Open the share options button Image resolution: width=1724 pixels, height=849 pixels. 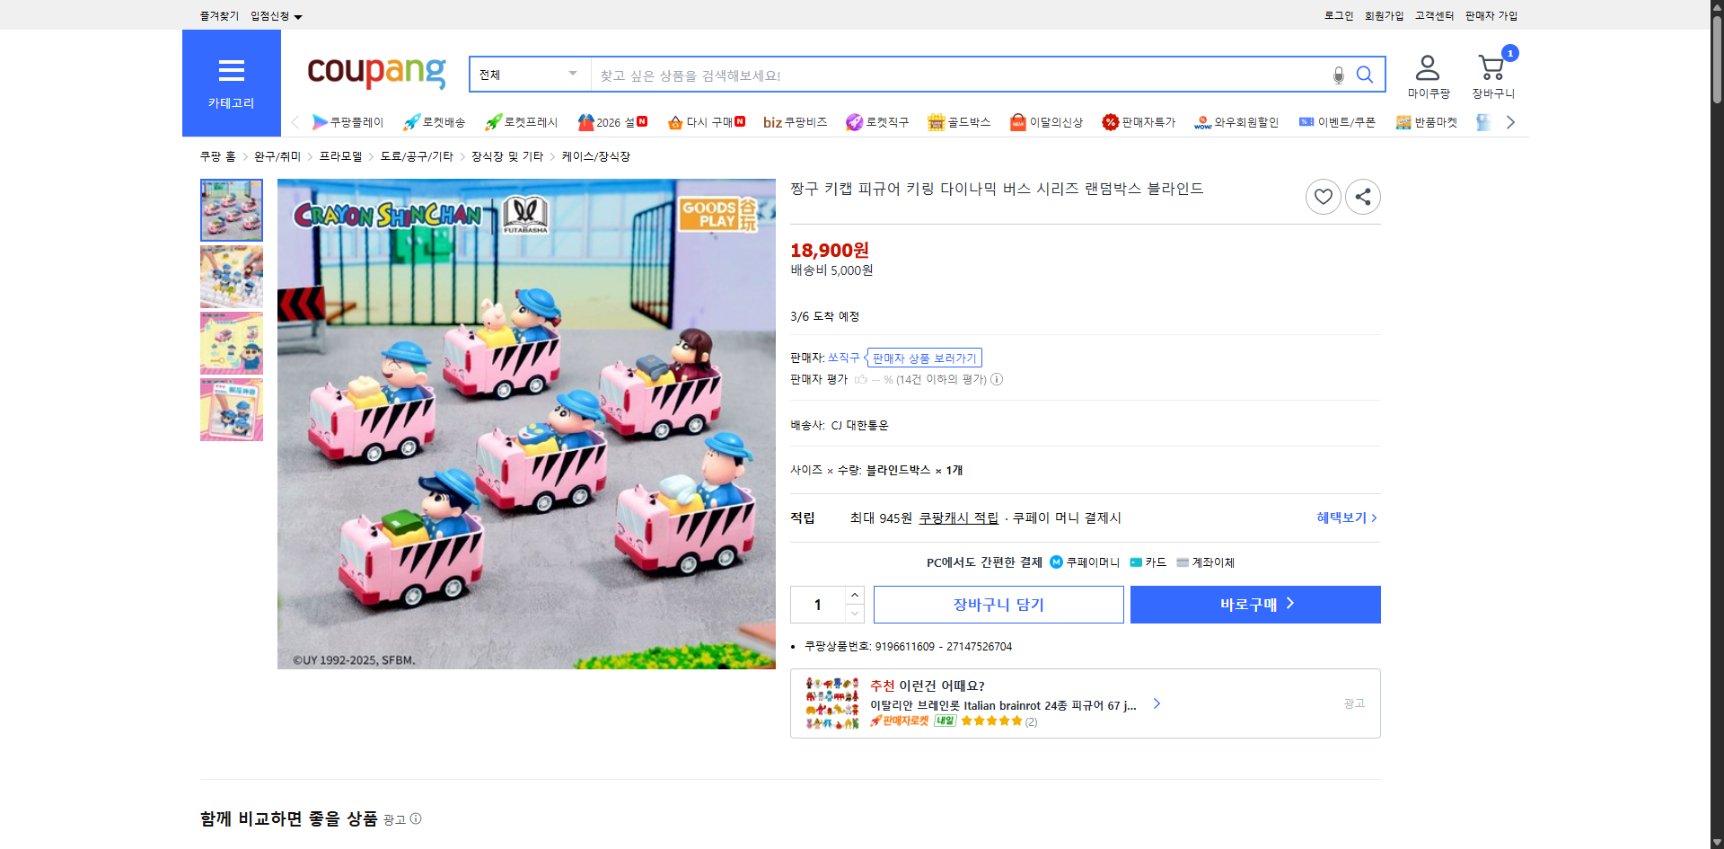coord(1362,197)
